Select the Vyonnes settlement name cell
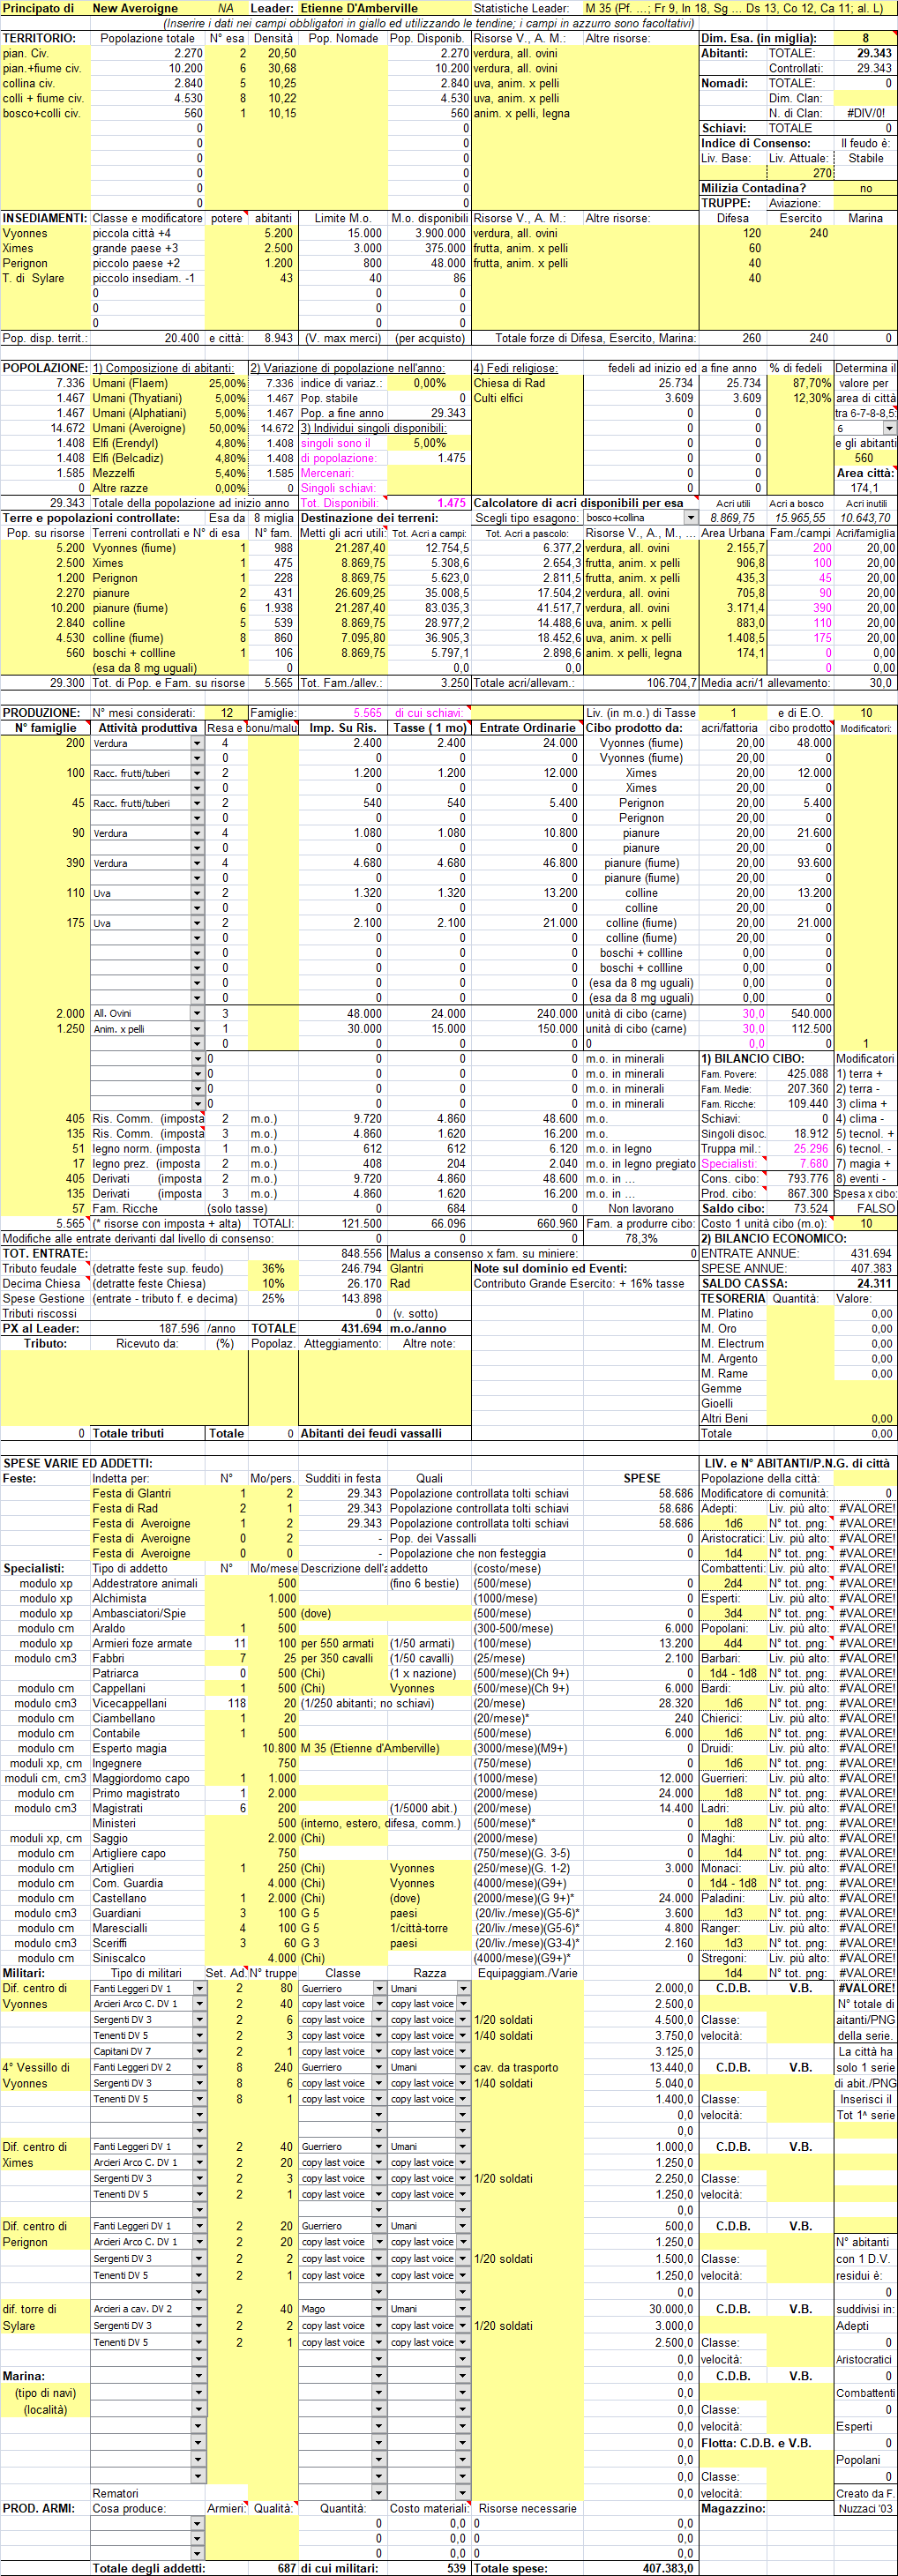898x2576 pixels. [x=45, y=233]
